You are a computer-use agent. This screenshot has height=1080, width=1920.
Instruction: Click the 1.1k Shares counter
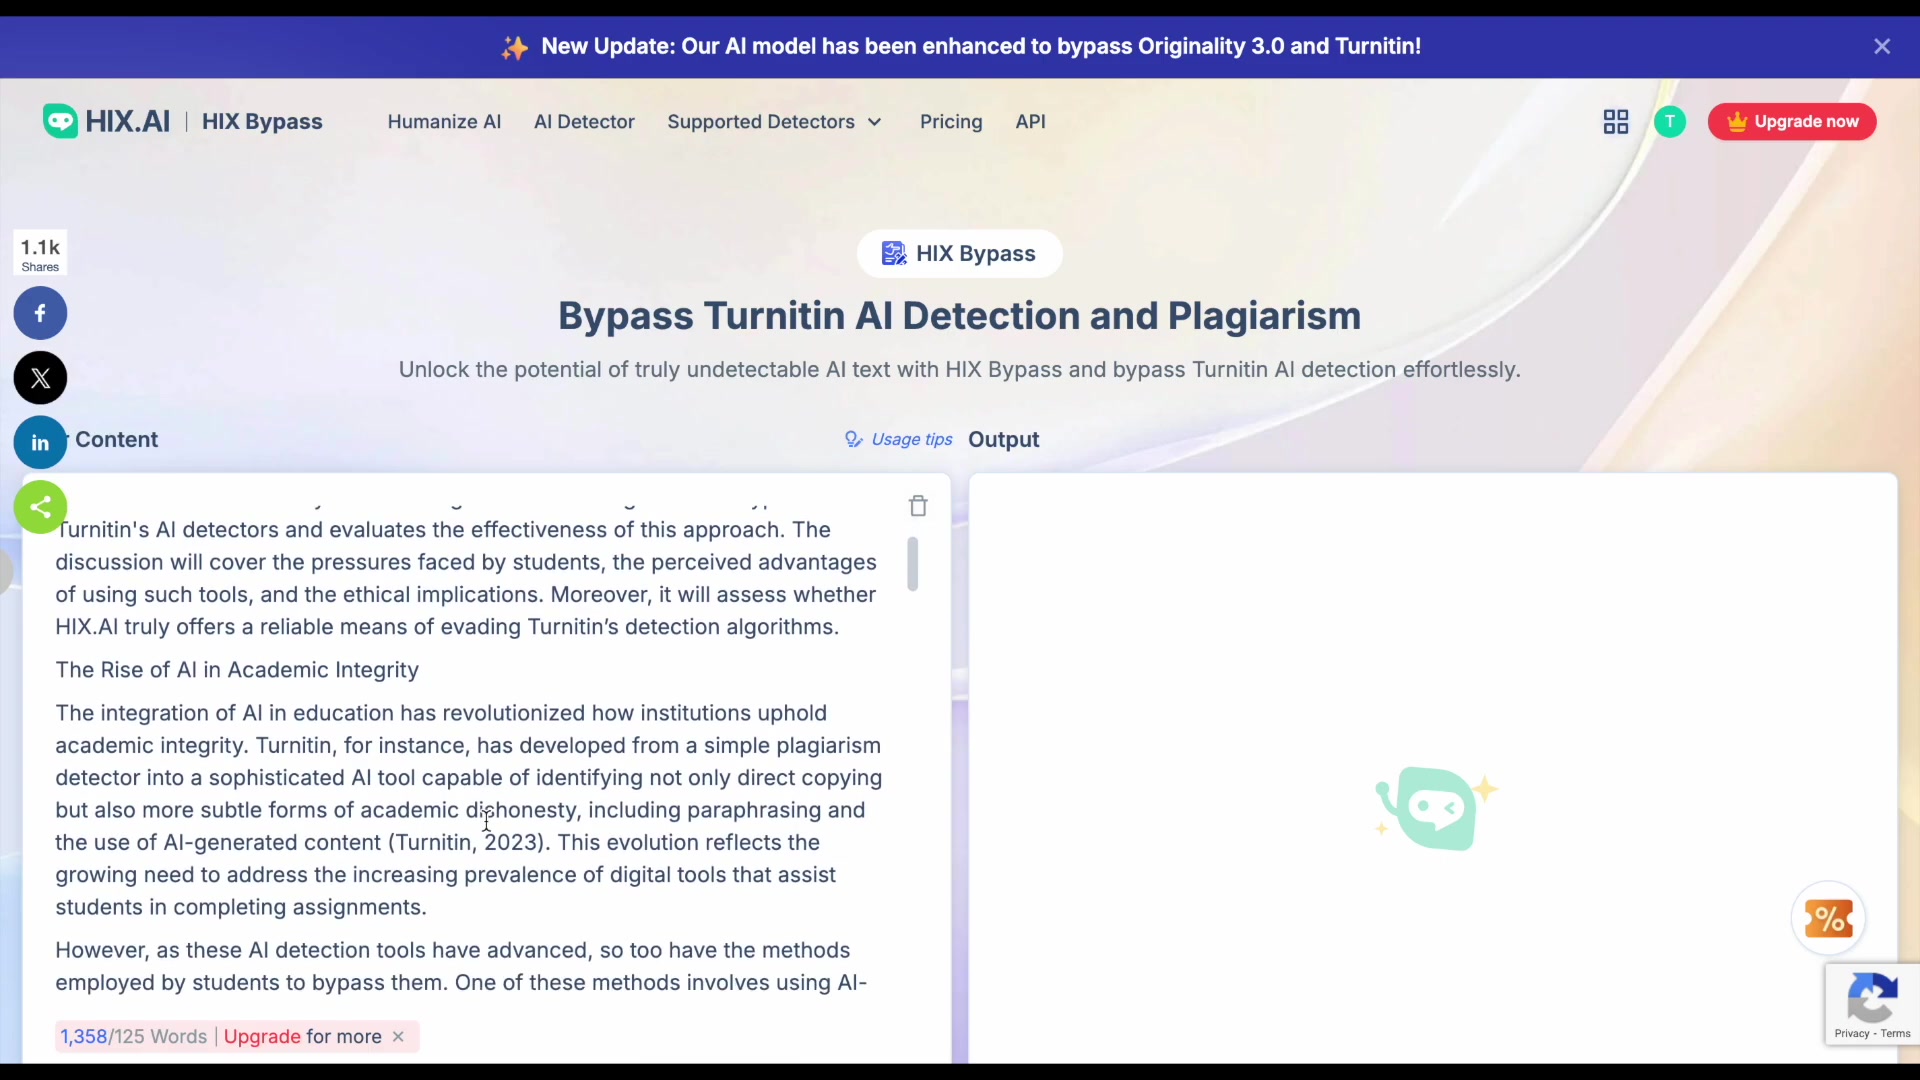pyautogui.click(x=40, y=254)
